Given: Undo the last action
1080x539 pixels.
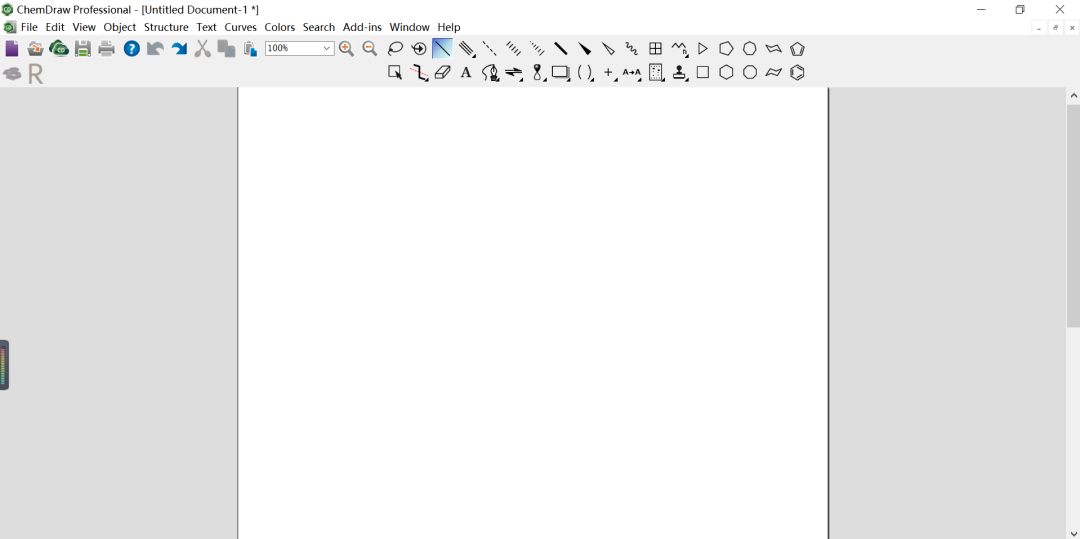Looking at the screenshot, I should point(156,48).
